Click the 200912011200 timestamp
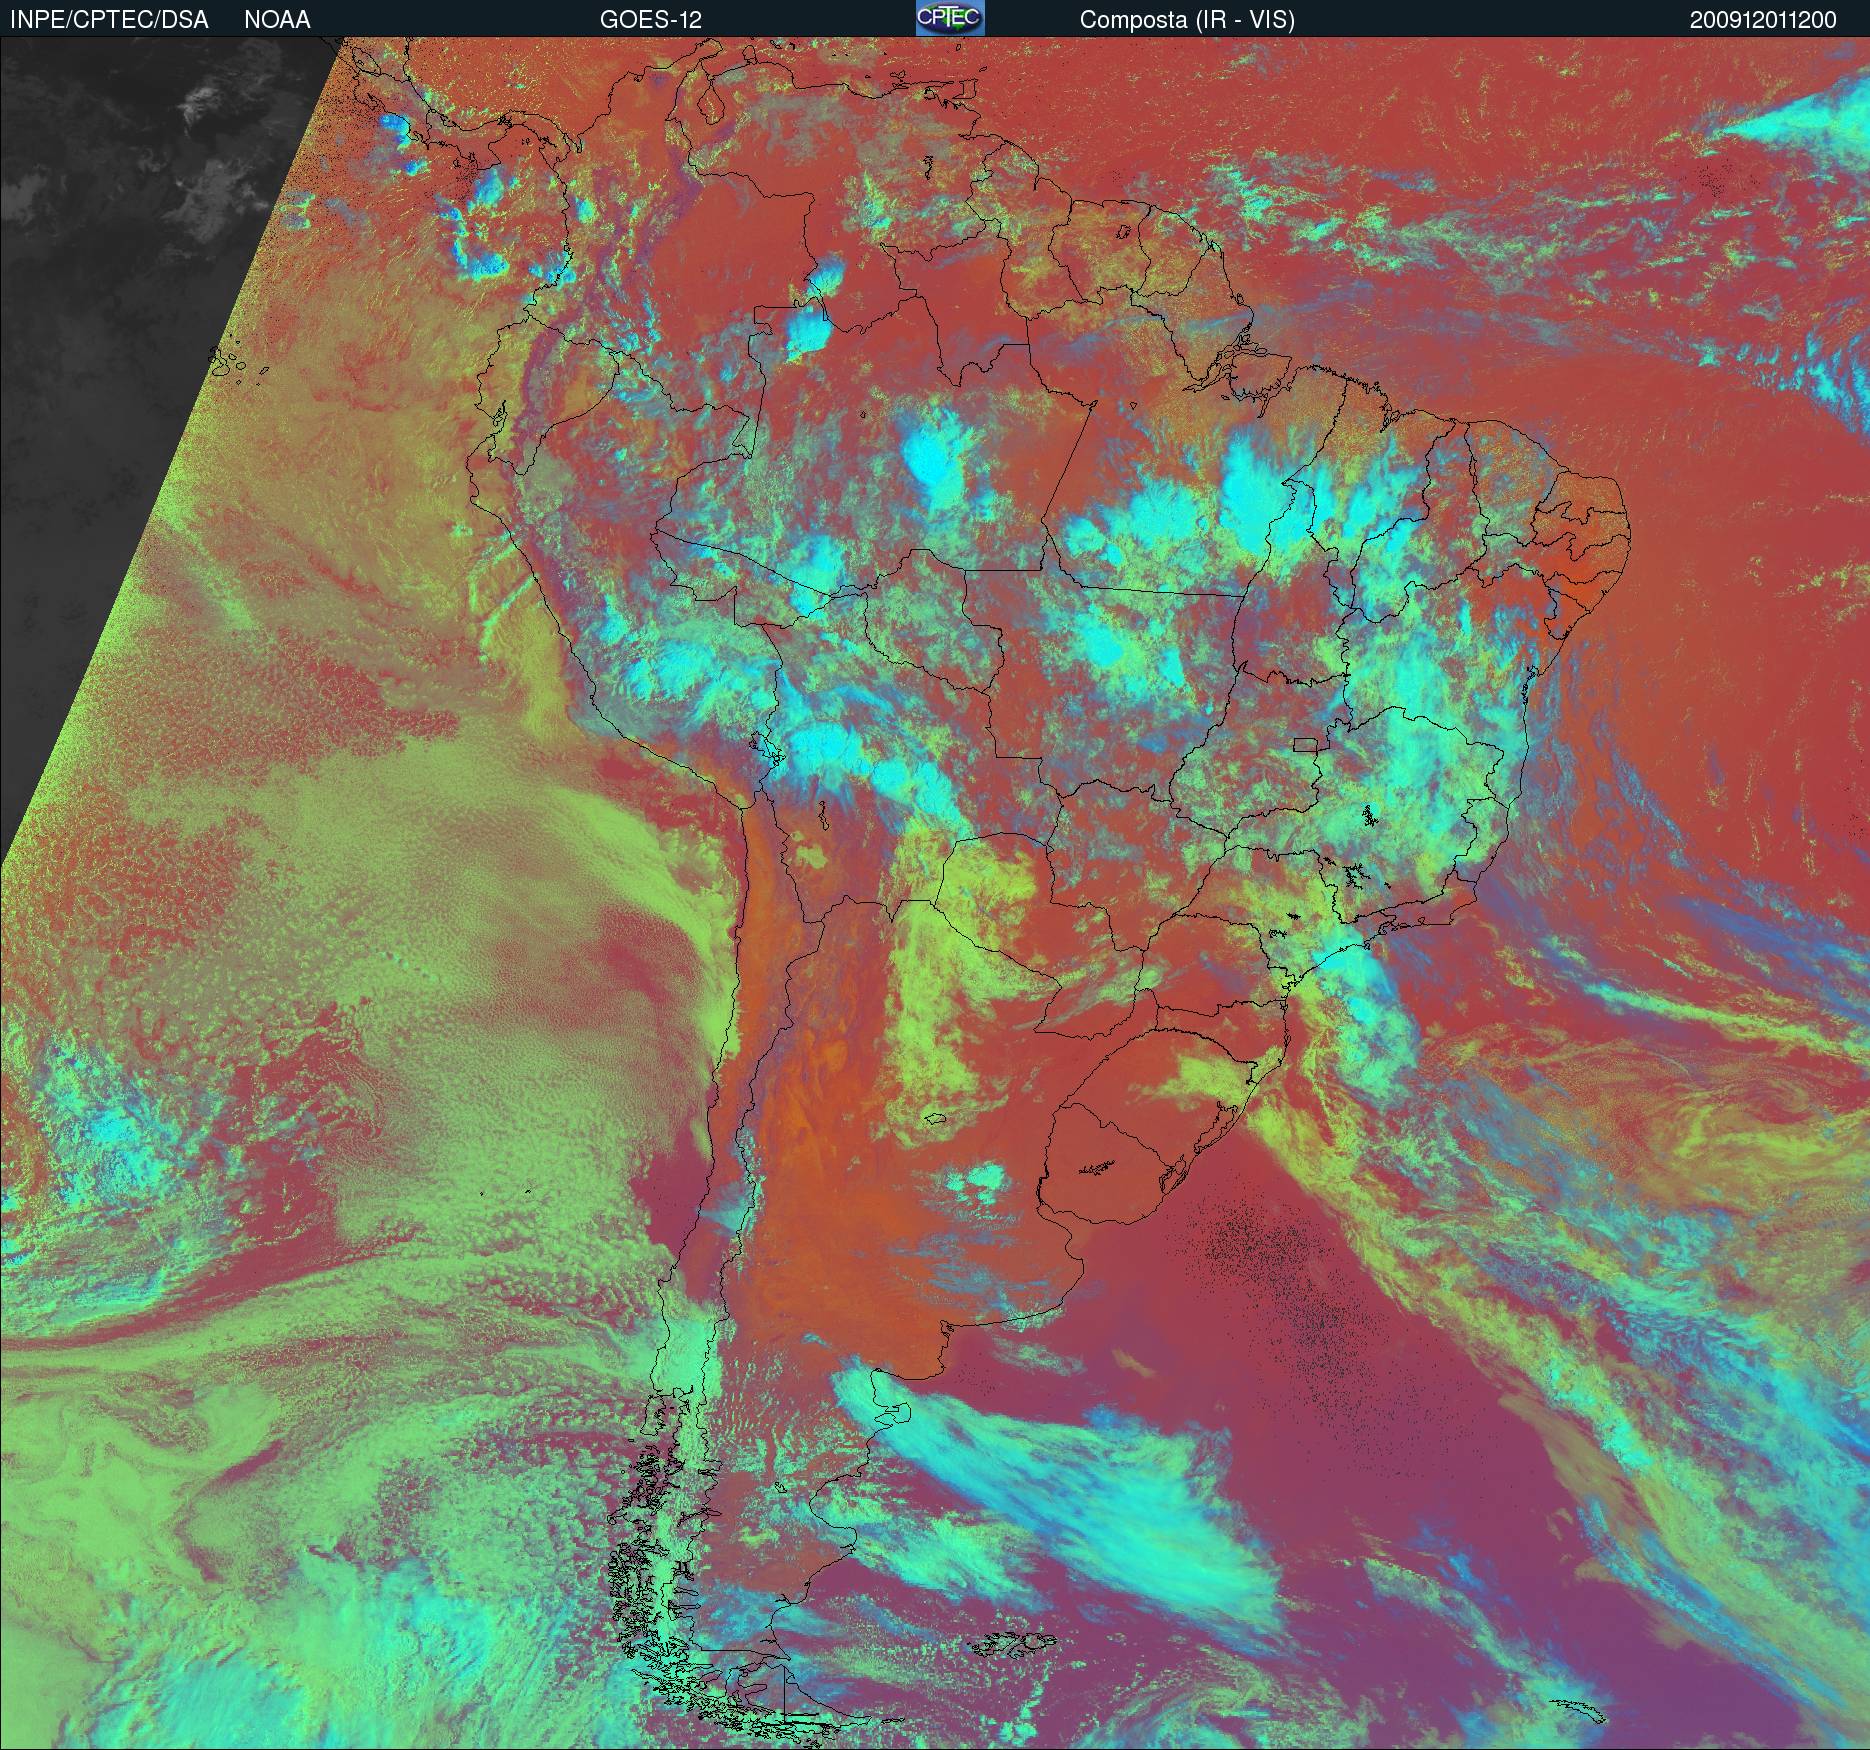1870x1750 pixels. (1763, 20)
